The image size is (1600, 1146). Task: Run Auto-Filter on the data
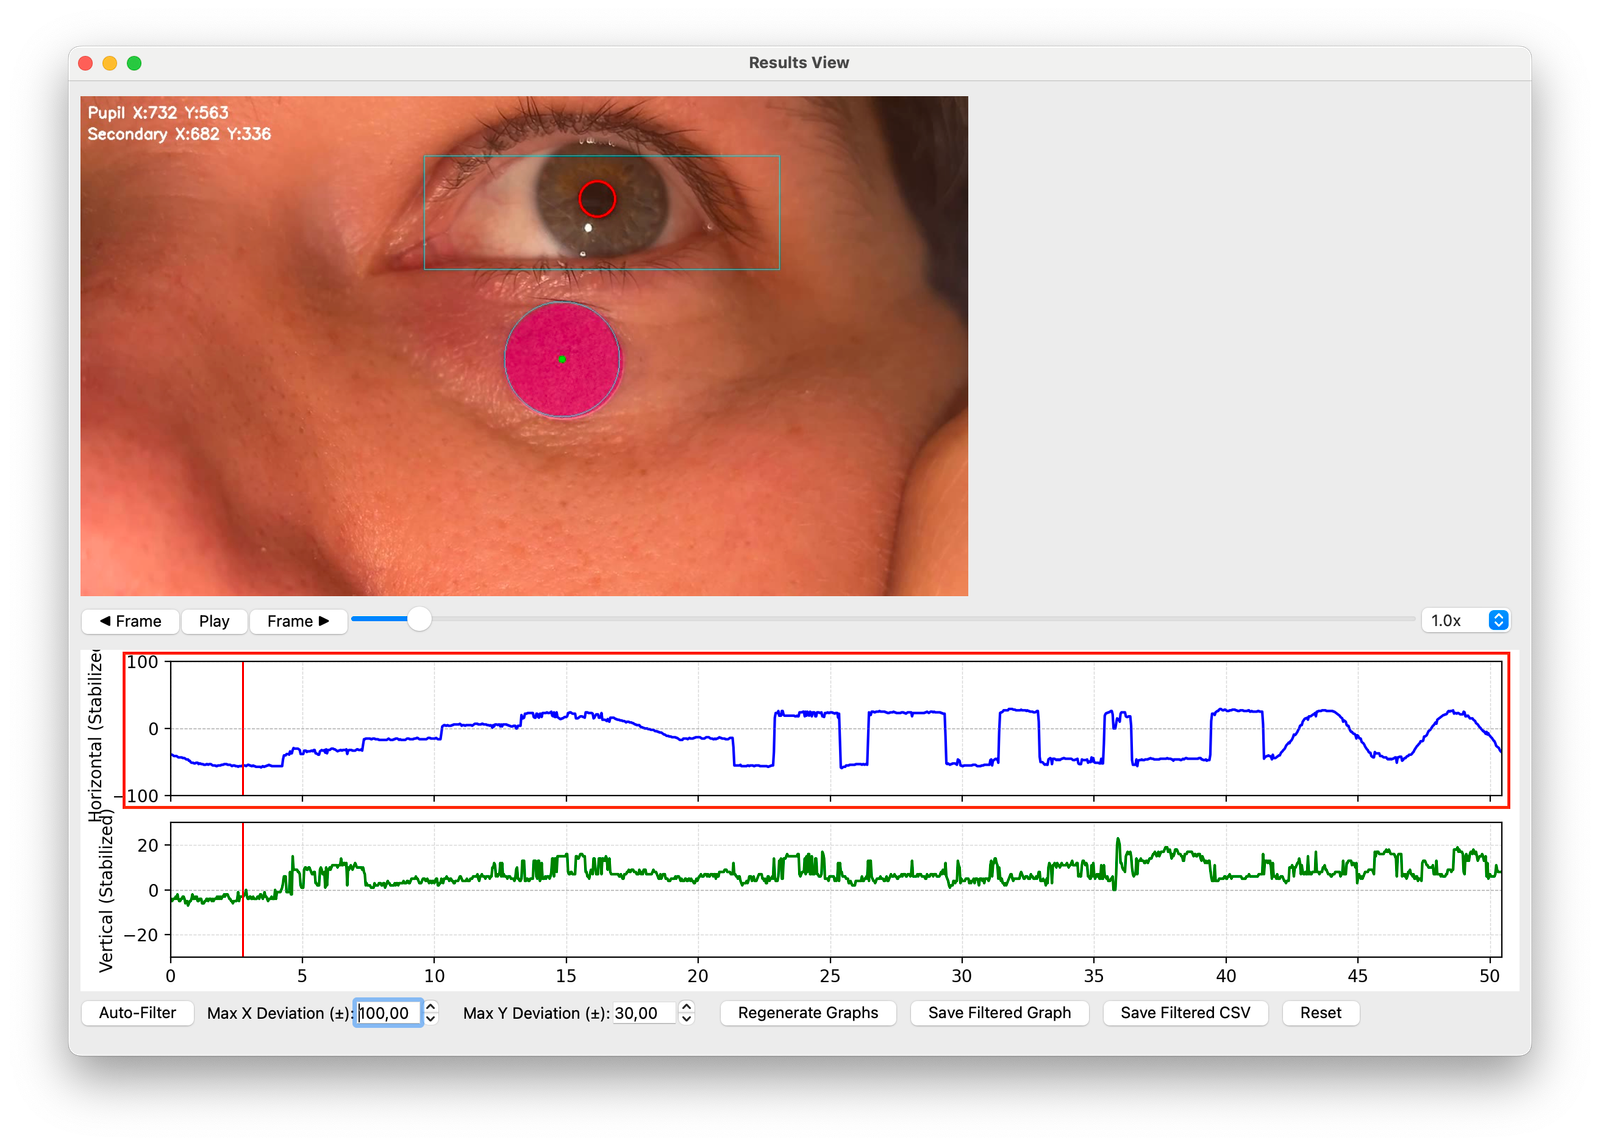137,1012
